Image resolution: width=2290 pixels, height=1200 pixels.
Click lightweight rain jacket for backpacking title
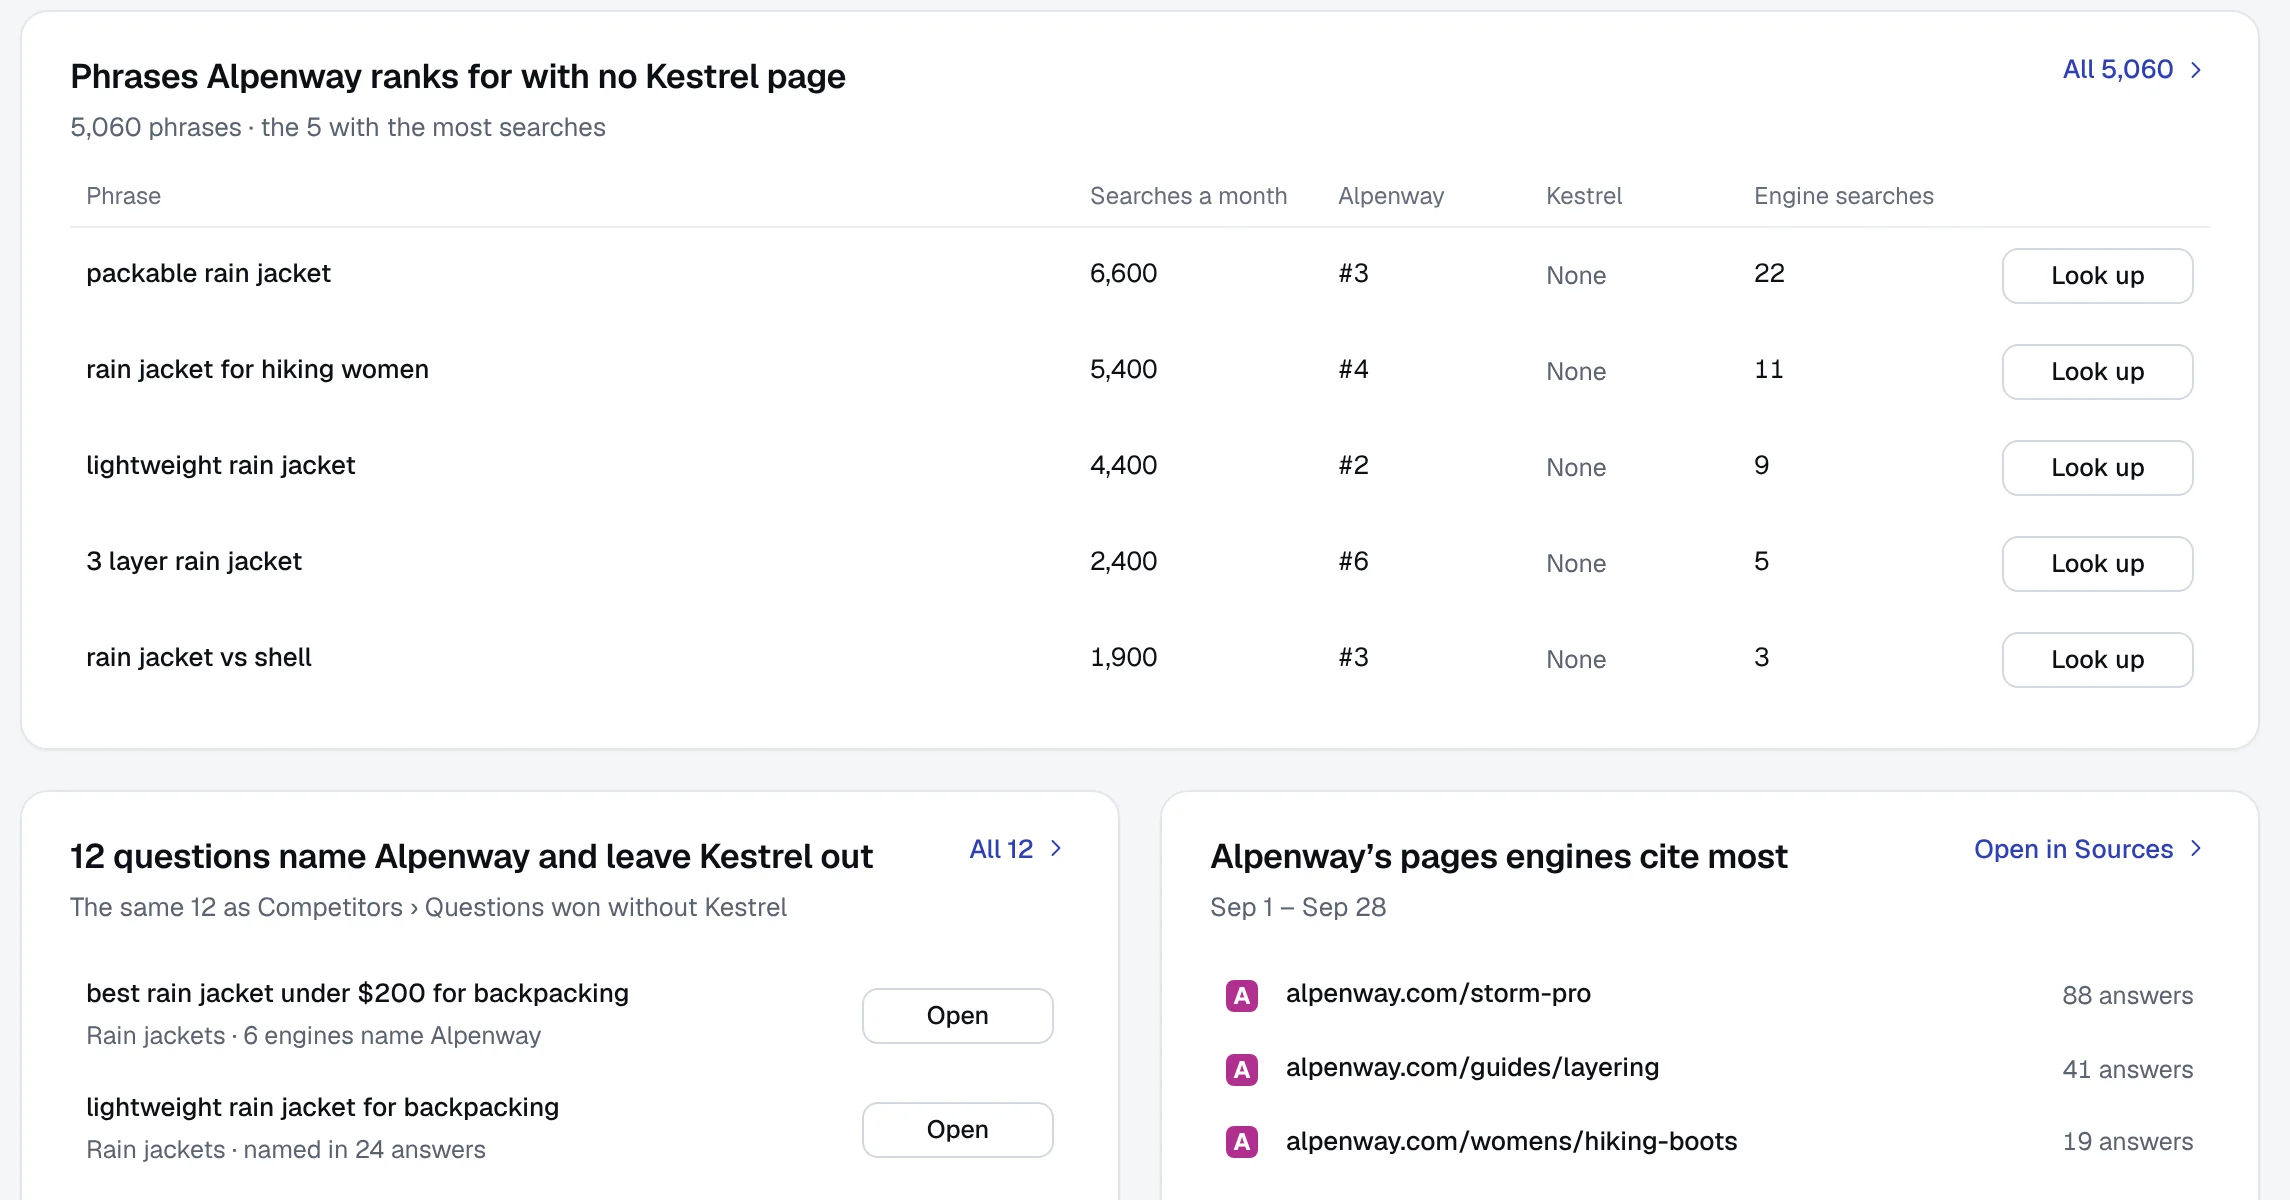(x=322, y=1108)
